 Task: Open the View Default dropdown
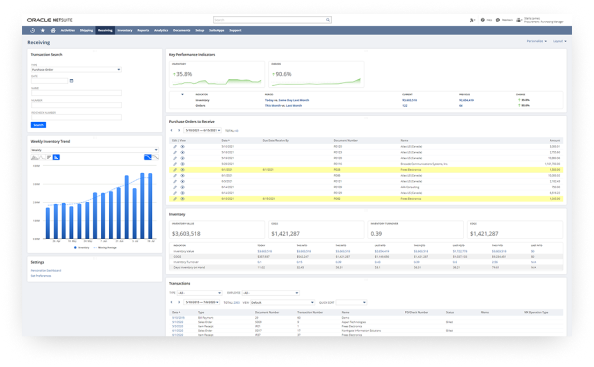282,302
